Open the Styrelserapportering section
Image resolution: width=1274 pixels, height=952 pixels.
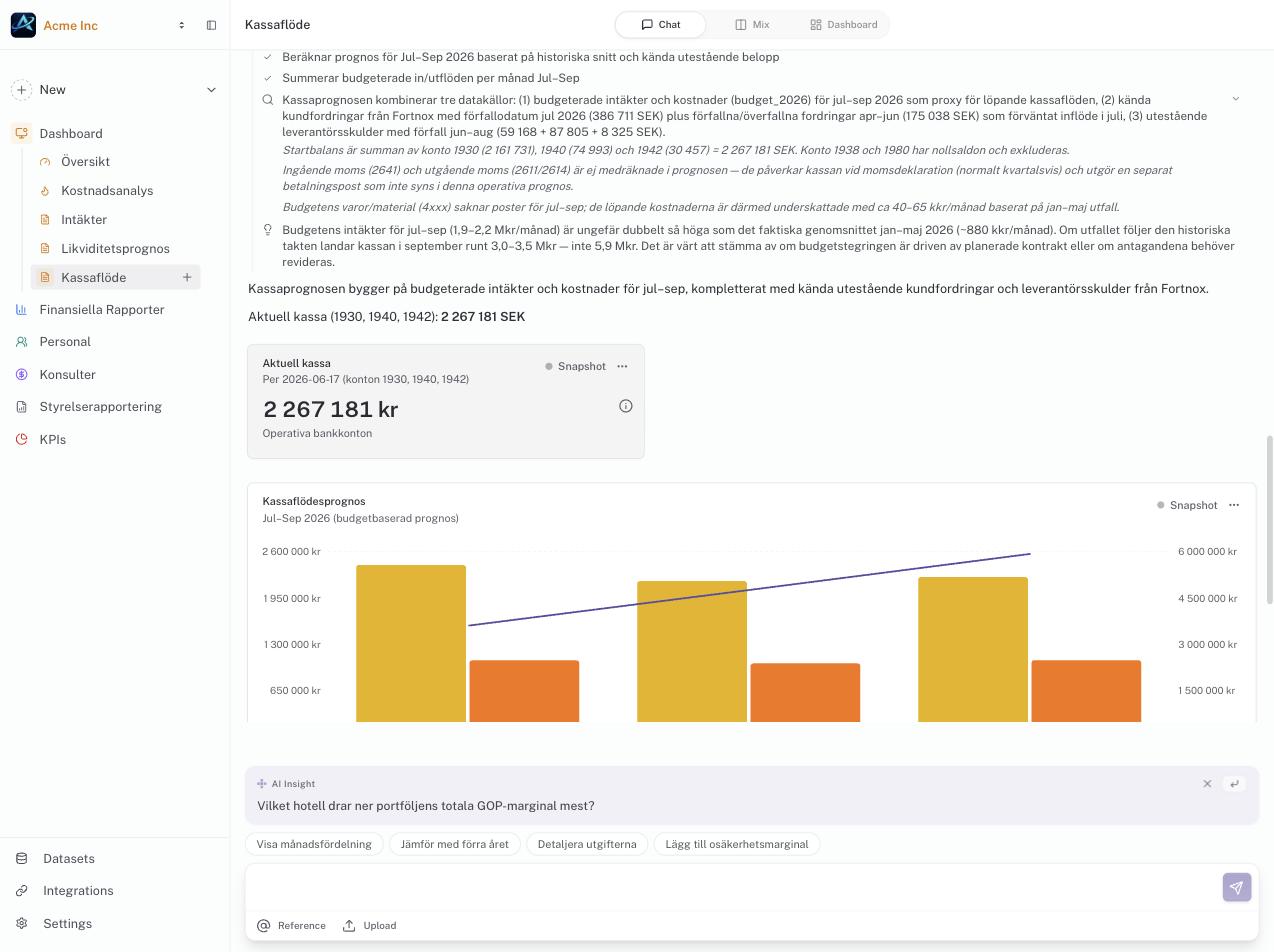coord(100,407)
